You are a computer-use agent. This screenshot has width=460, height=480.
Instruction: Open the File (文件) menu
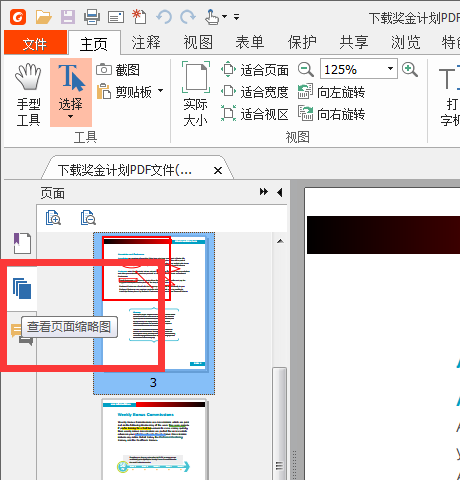pos(35,43)
